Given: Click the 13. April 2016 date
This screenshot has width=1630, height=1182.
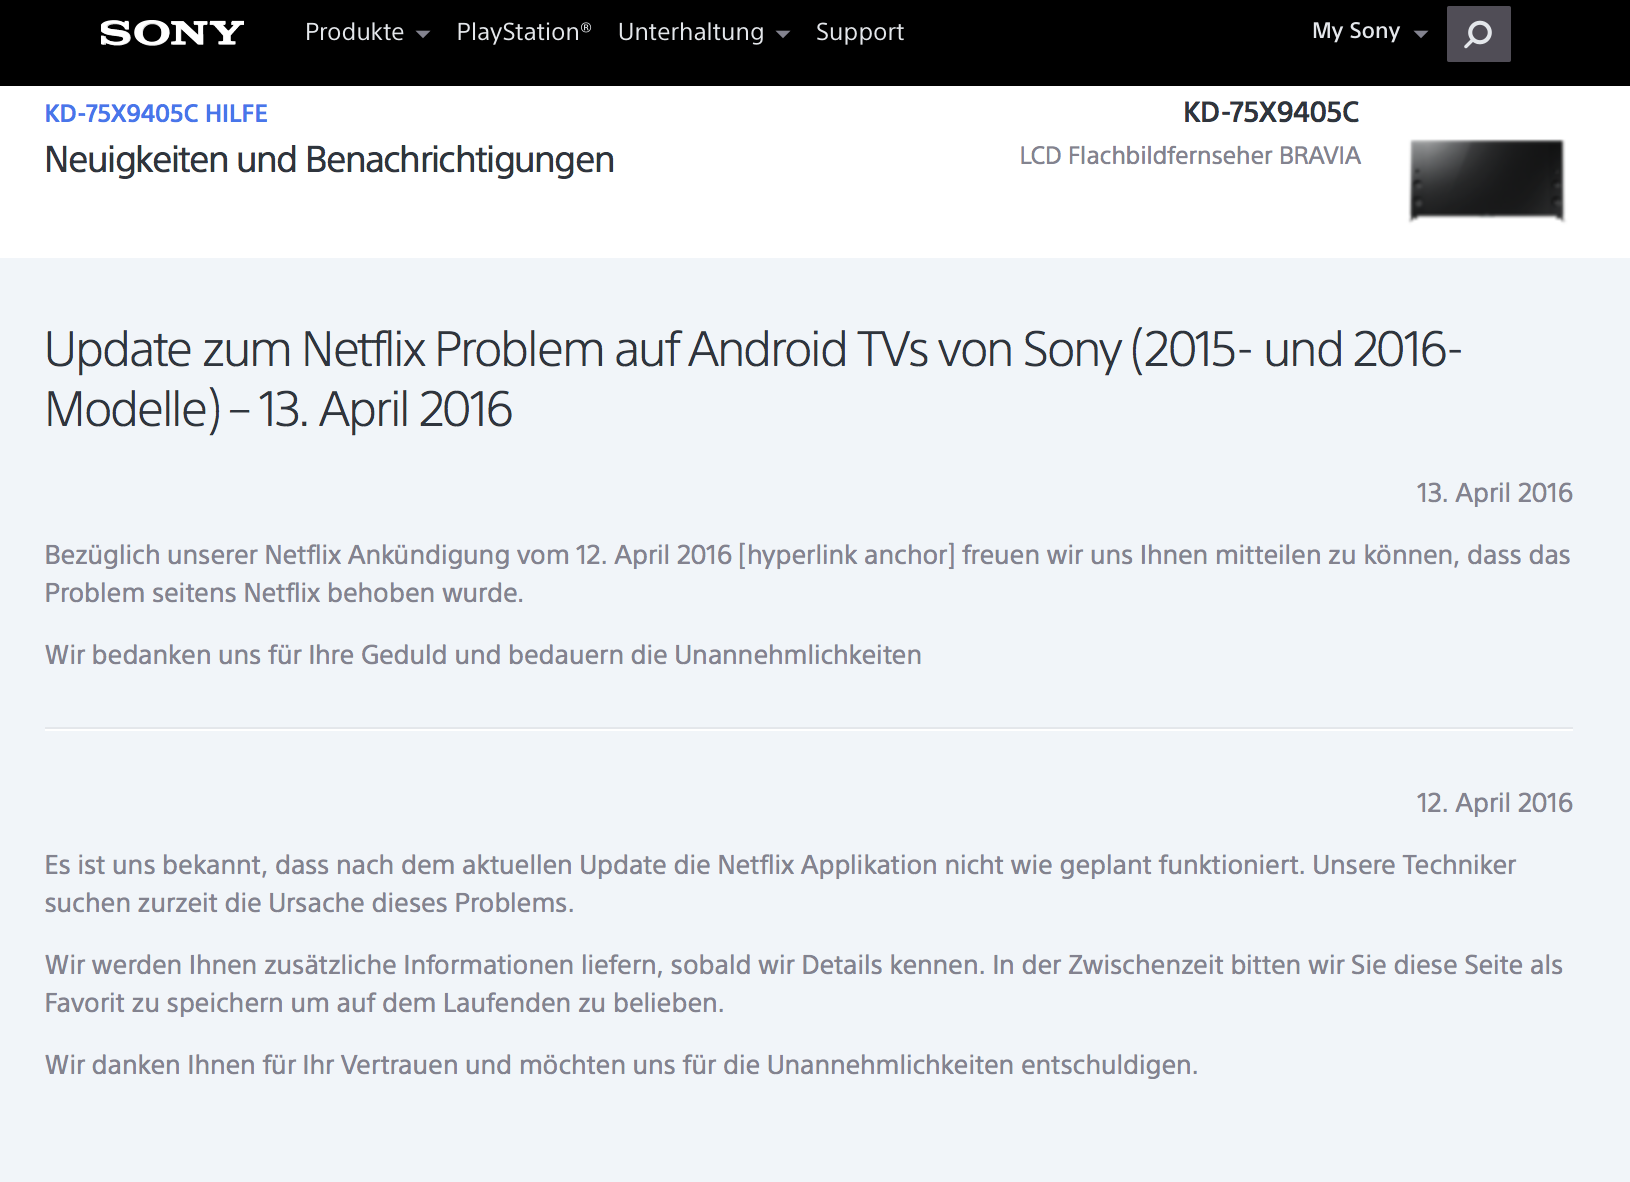Looking at the screenshot, I should coord(1494,493).
